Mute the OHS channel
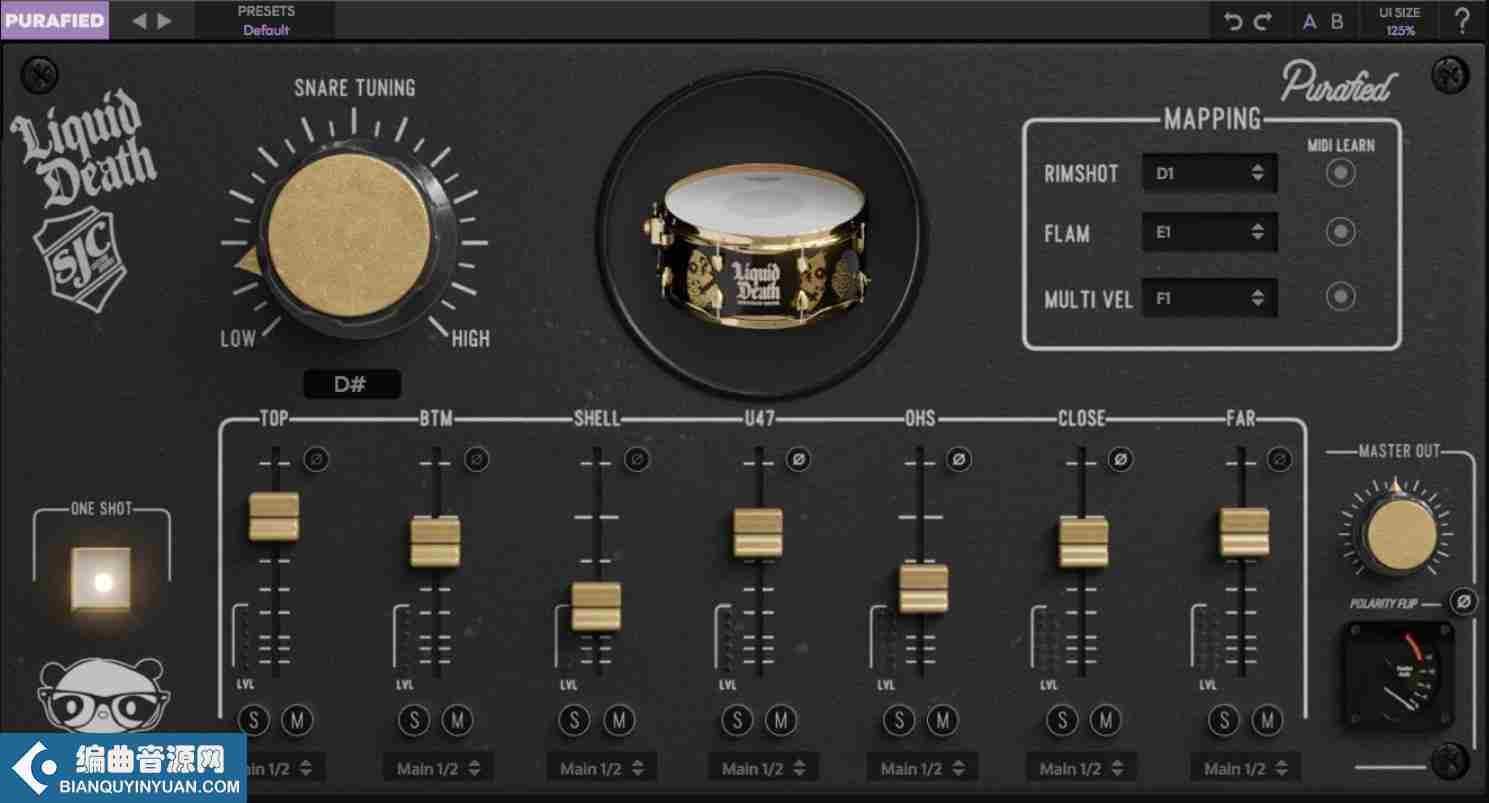This screenshot has height=803, width=1489. [942, 720]
